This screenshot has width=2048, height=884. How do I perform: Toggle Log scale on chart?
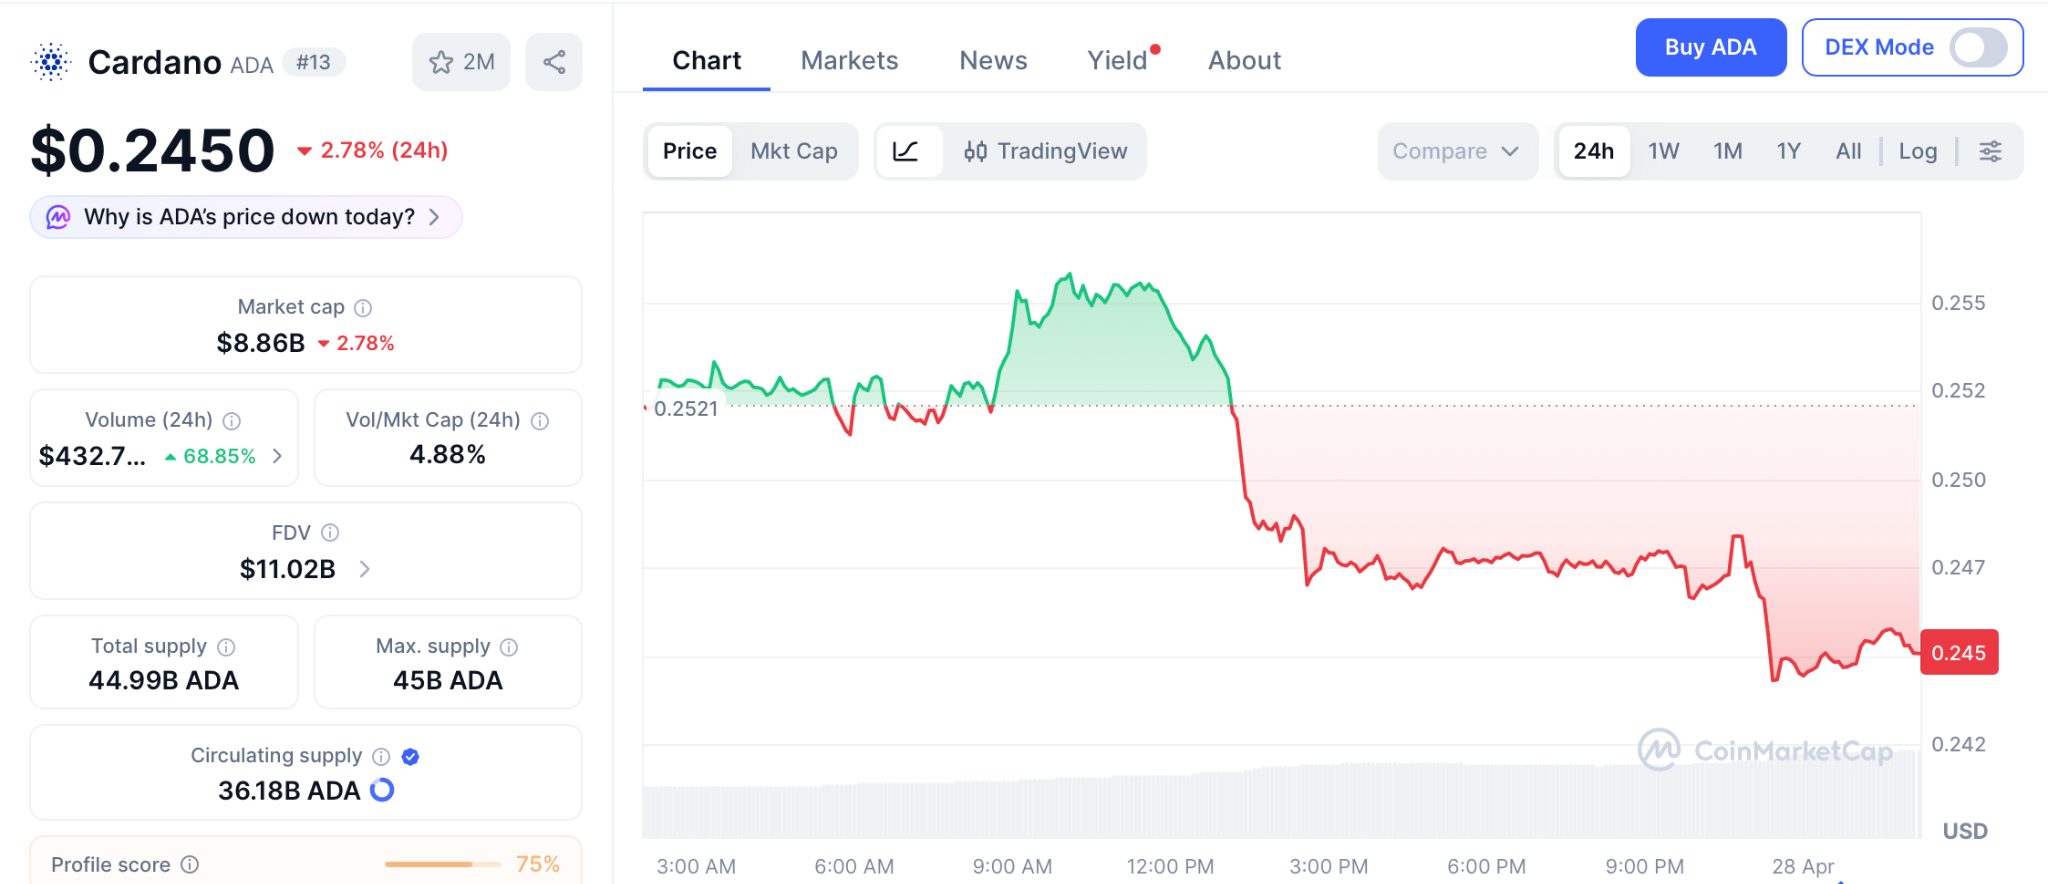1917,151
